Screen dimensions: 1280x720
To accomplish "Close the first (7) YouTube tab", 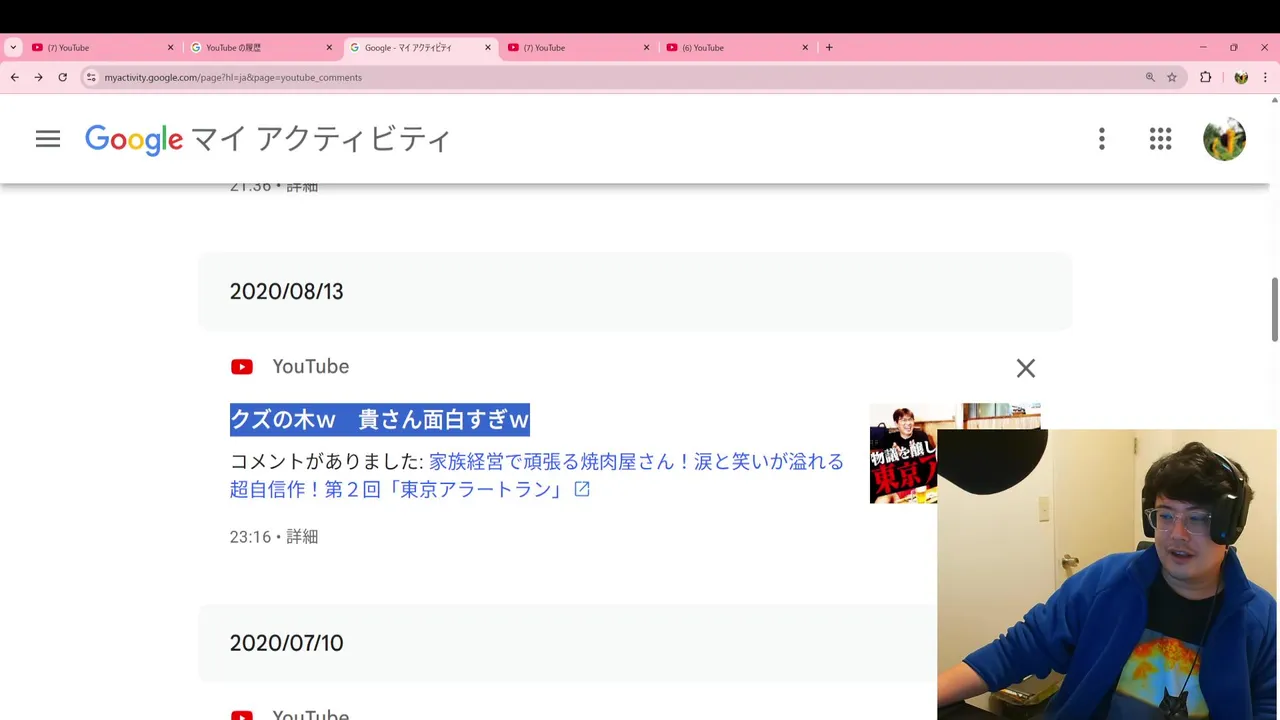I will coord(170,47).
